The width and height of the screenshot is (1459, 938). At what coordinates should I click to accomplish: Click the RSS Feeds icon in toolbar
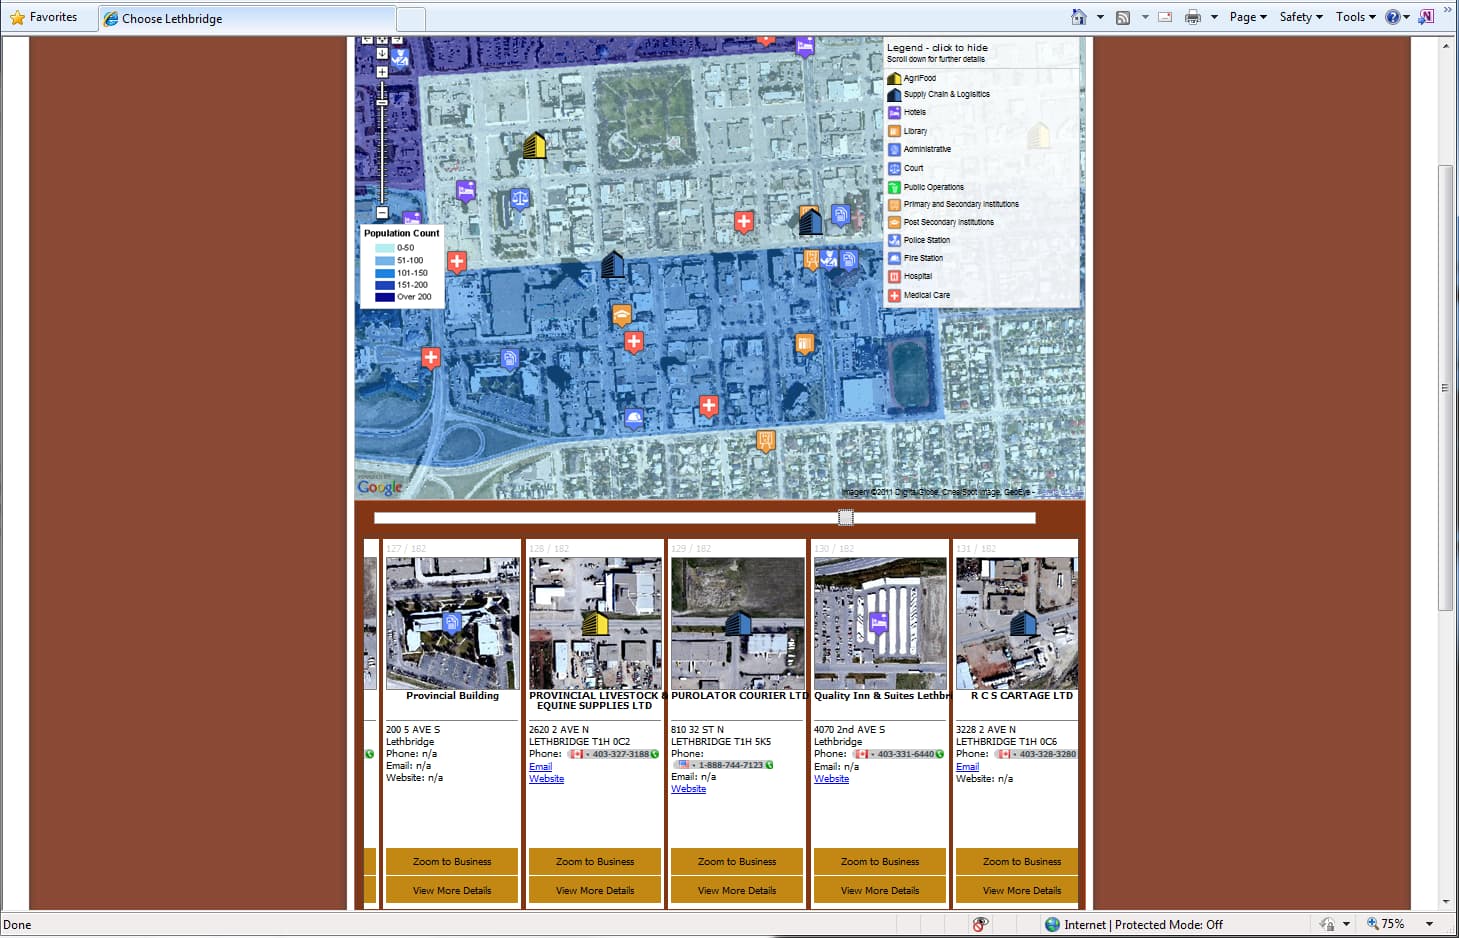[x=1123, y=17]
